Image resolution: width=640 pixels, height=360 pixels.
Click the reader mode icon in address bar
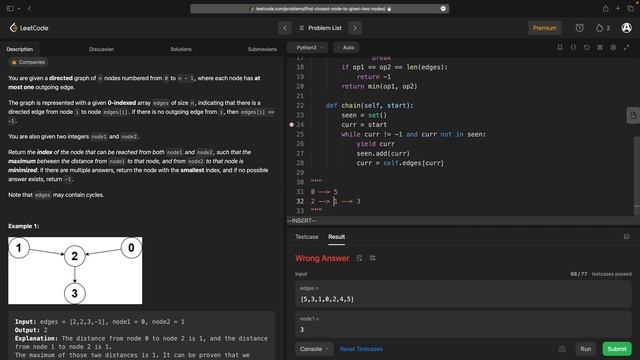click(443, 9)
